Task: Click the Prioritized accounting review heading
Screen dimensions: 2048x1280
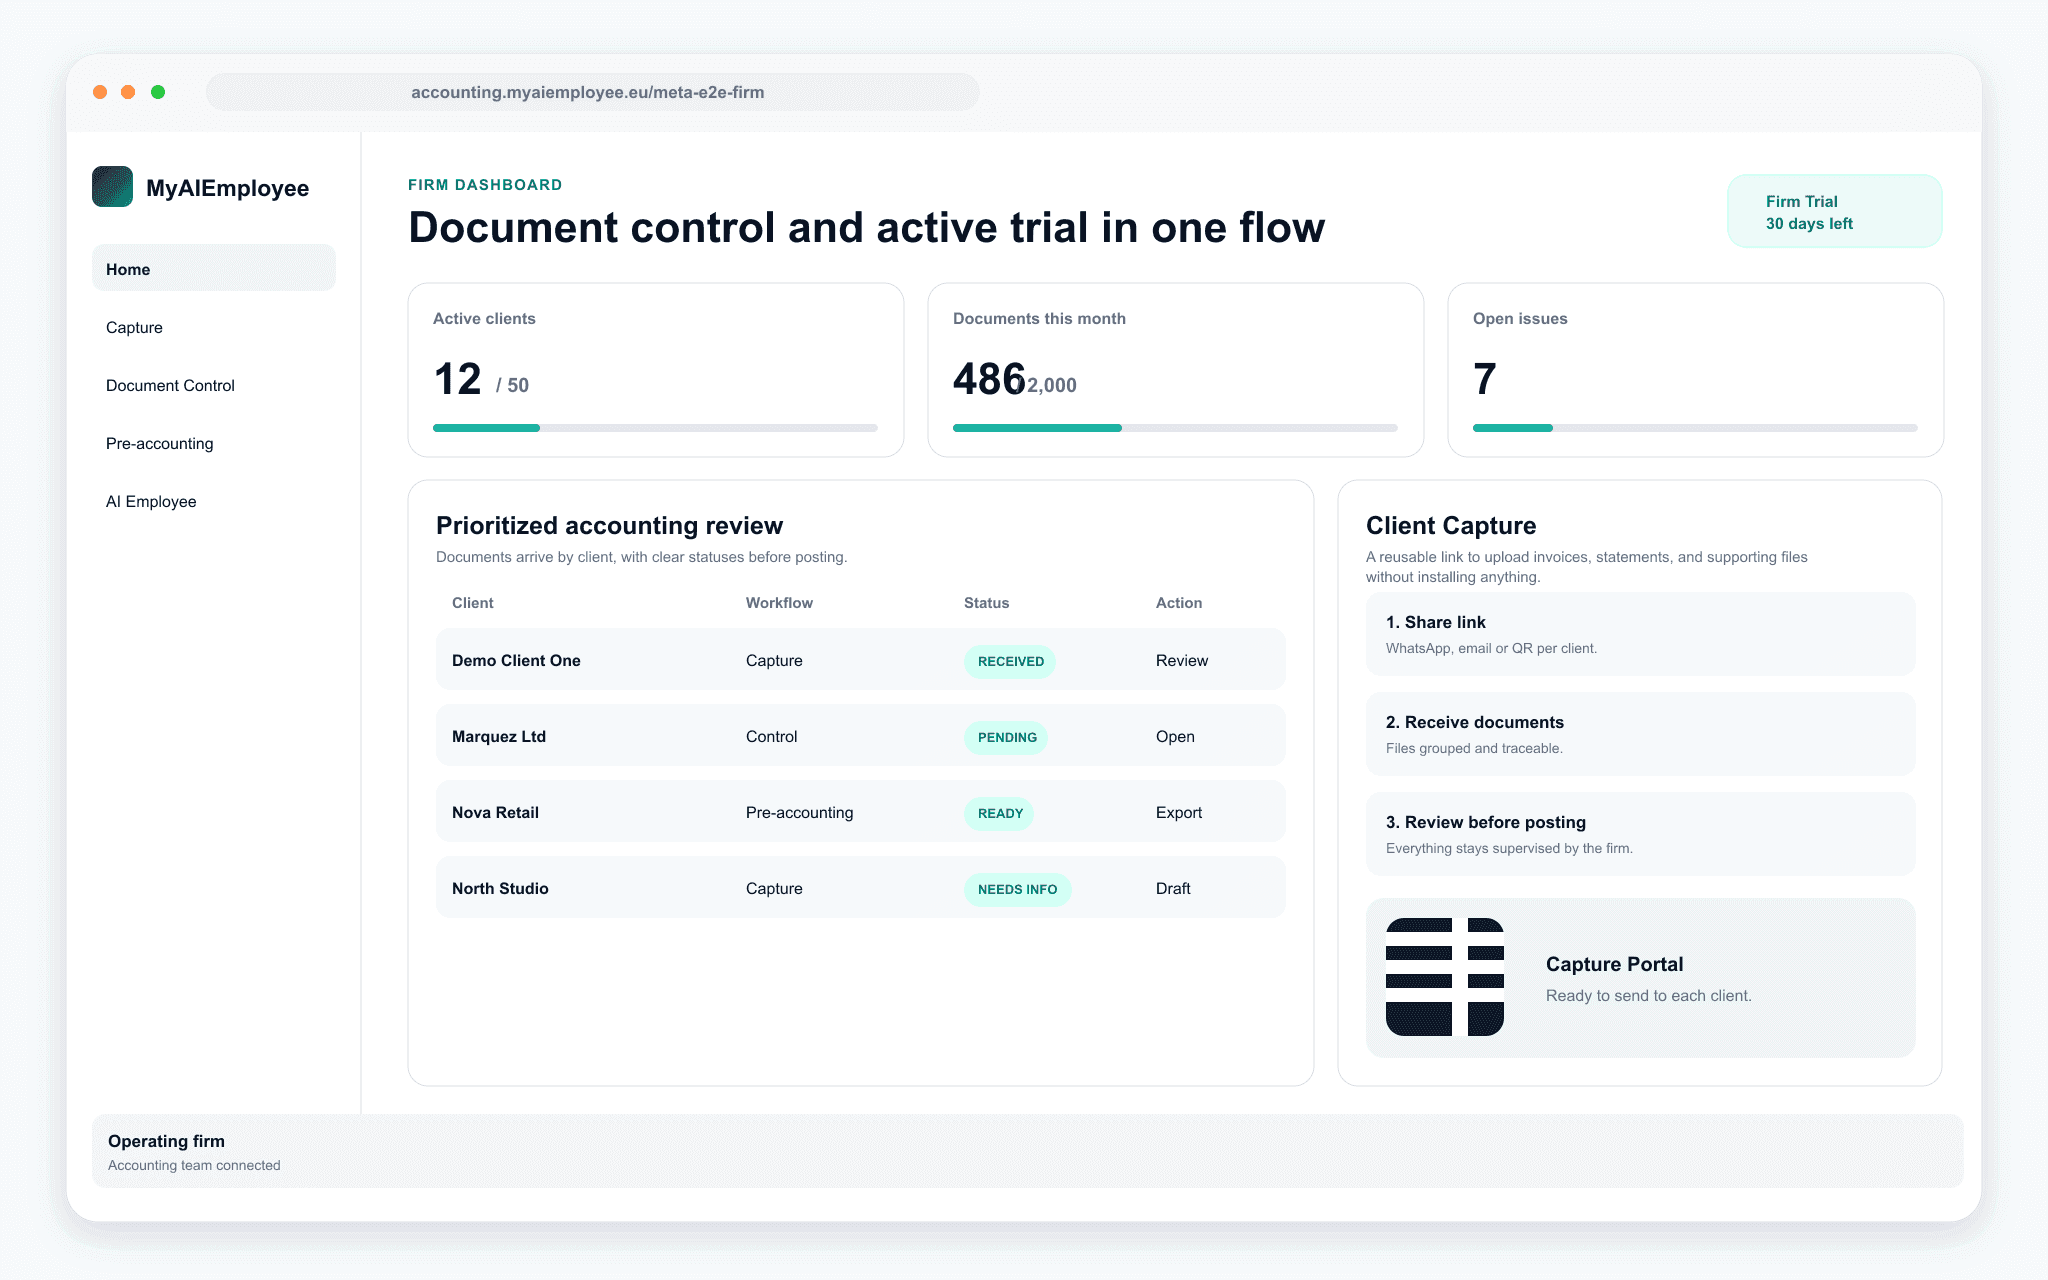Action: 609,525
